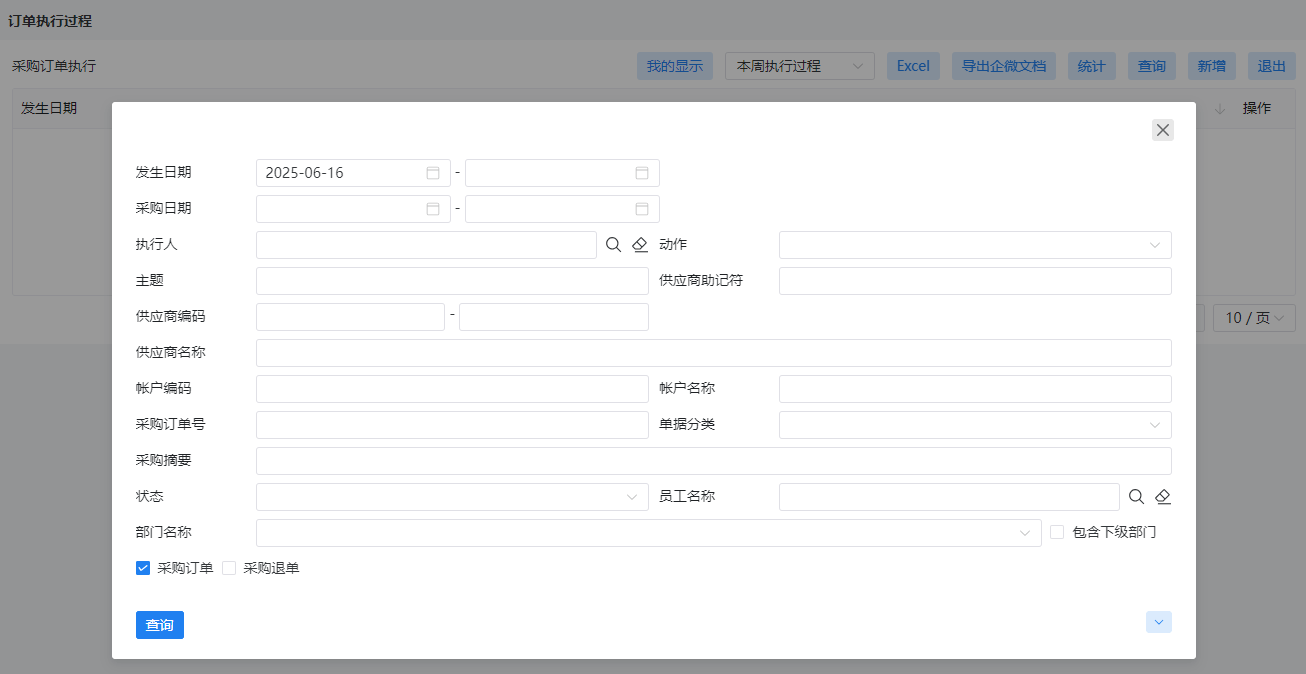The height and width of the screenshot is (674, 1306).
Task: Toggle the 采购订单 checkbox
Action: tap(143, 568)
